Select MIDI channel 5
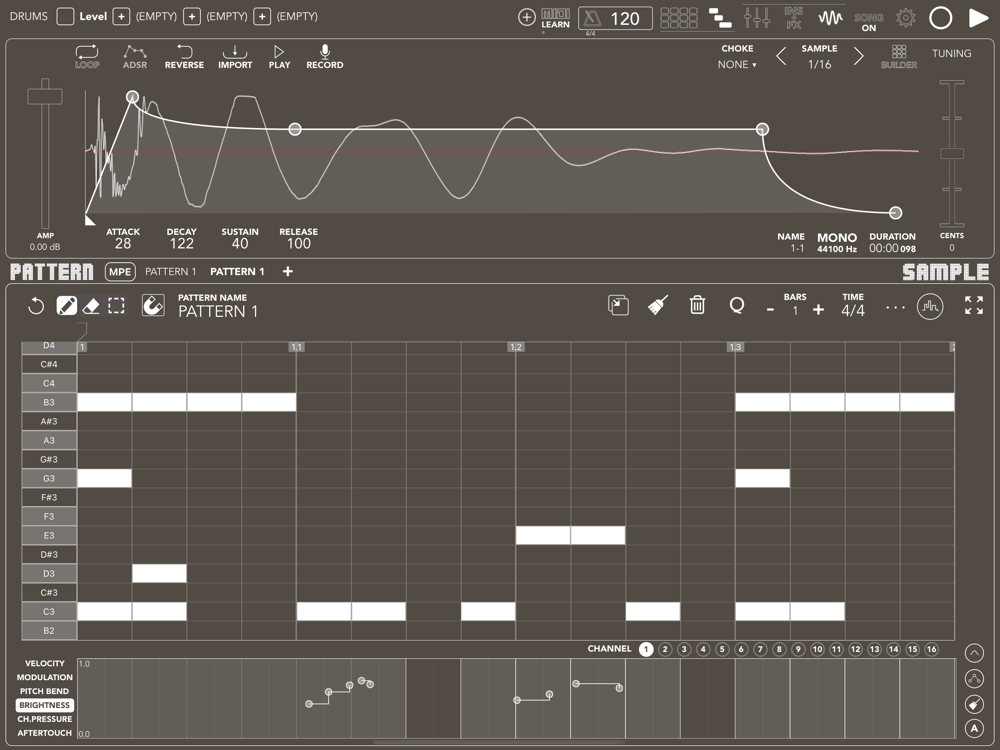The height and width of the screenshot is (750, 1000). coord(722,649)
